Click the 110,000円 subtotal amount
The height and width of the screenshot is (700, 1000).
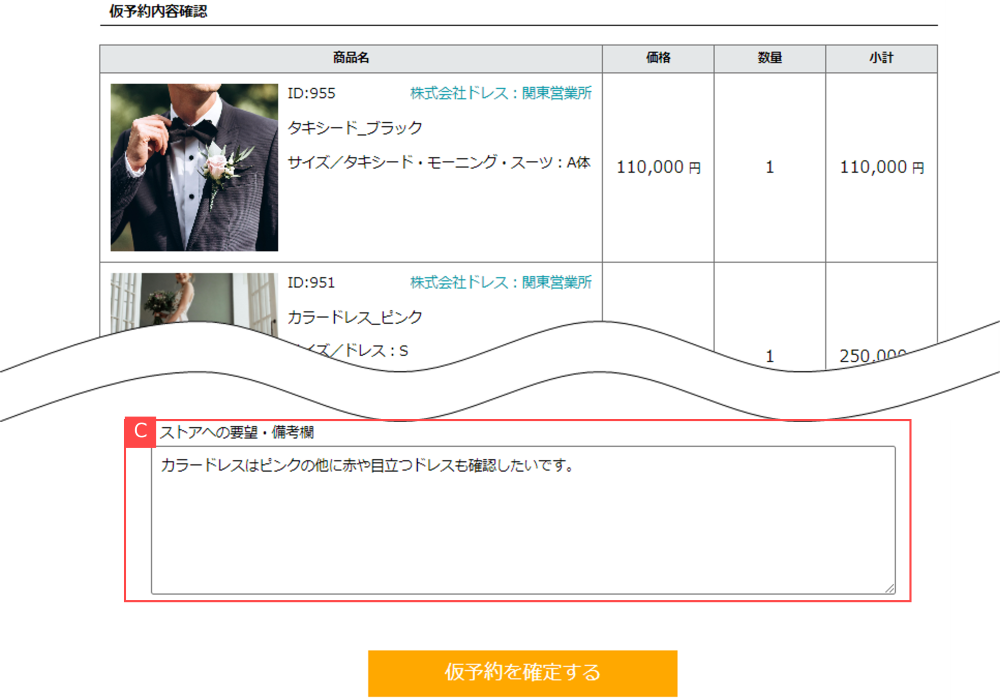(x=881, y=167)
